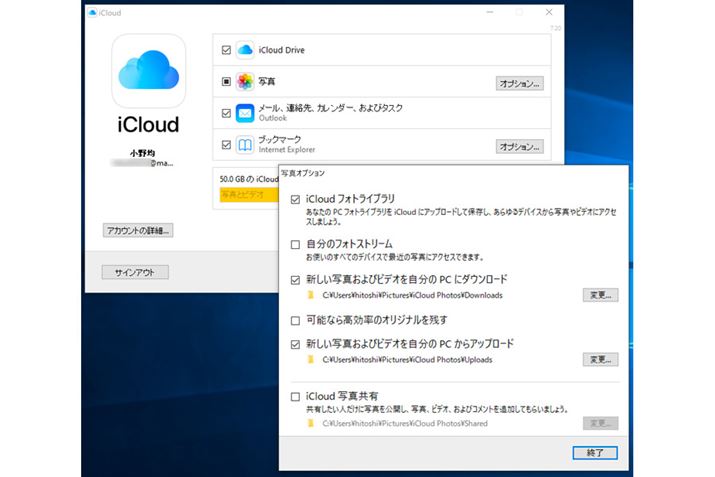Minimize the iCloud window
Image resolution: width=715 pixels, height=477 pixels.
[490, 12]
